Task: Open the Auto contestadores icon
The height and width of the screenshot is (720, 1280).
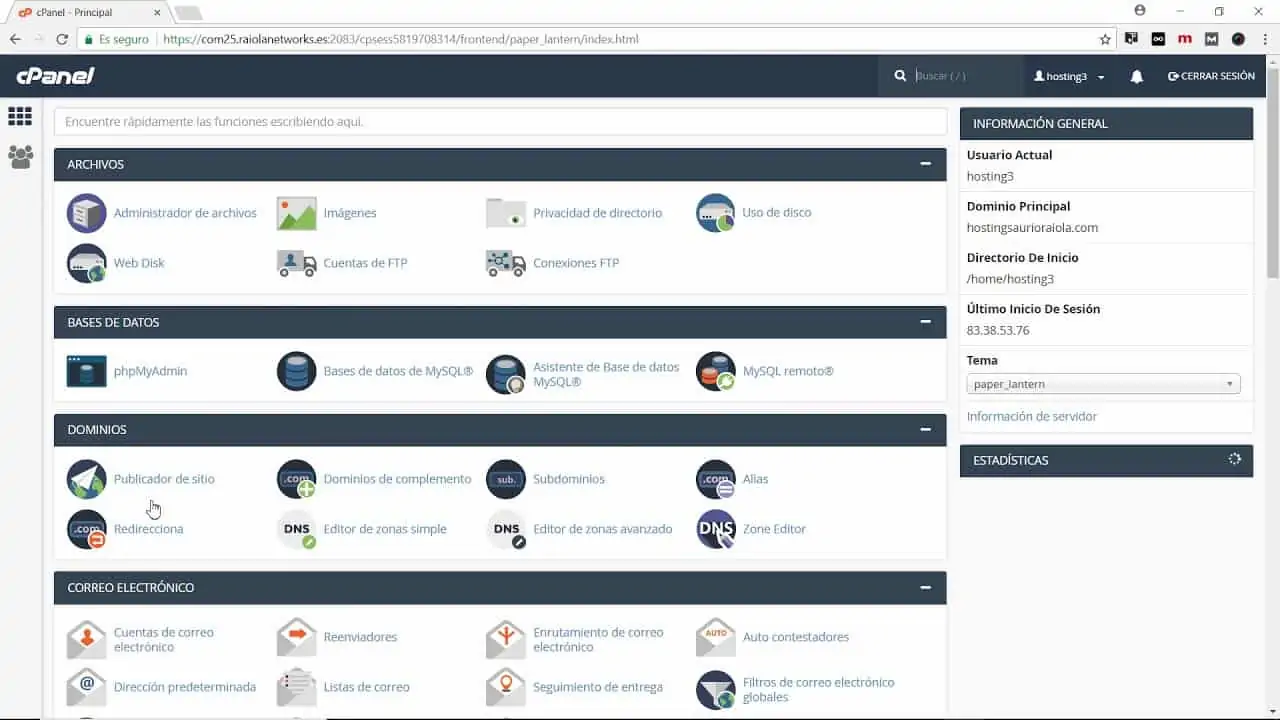Action: point(716,637)
